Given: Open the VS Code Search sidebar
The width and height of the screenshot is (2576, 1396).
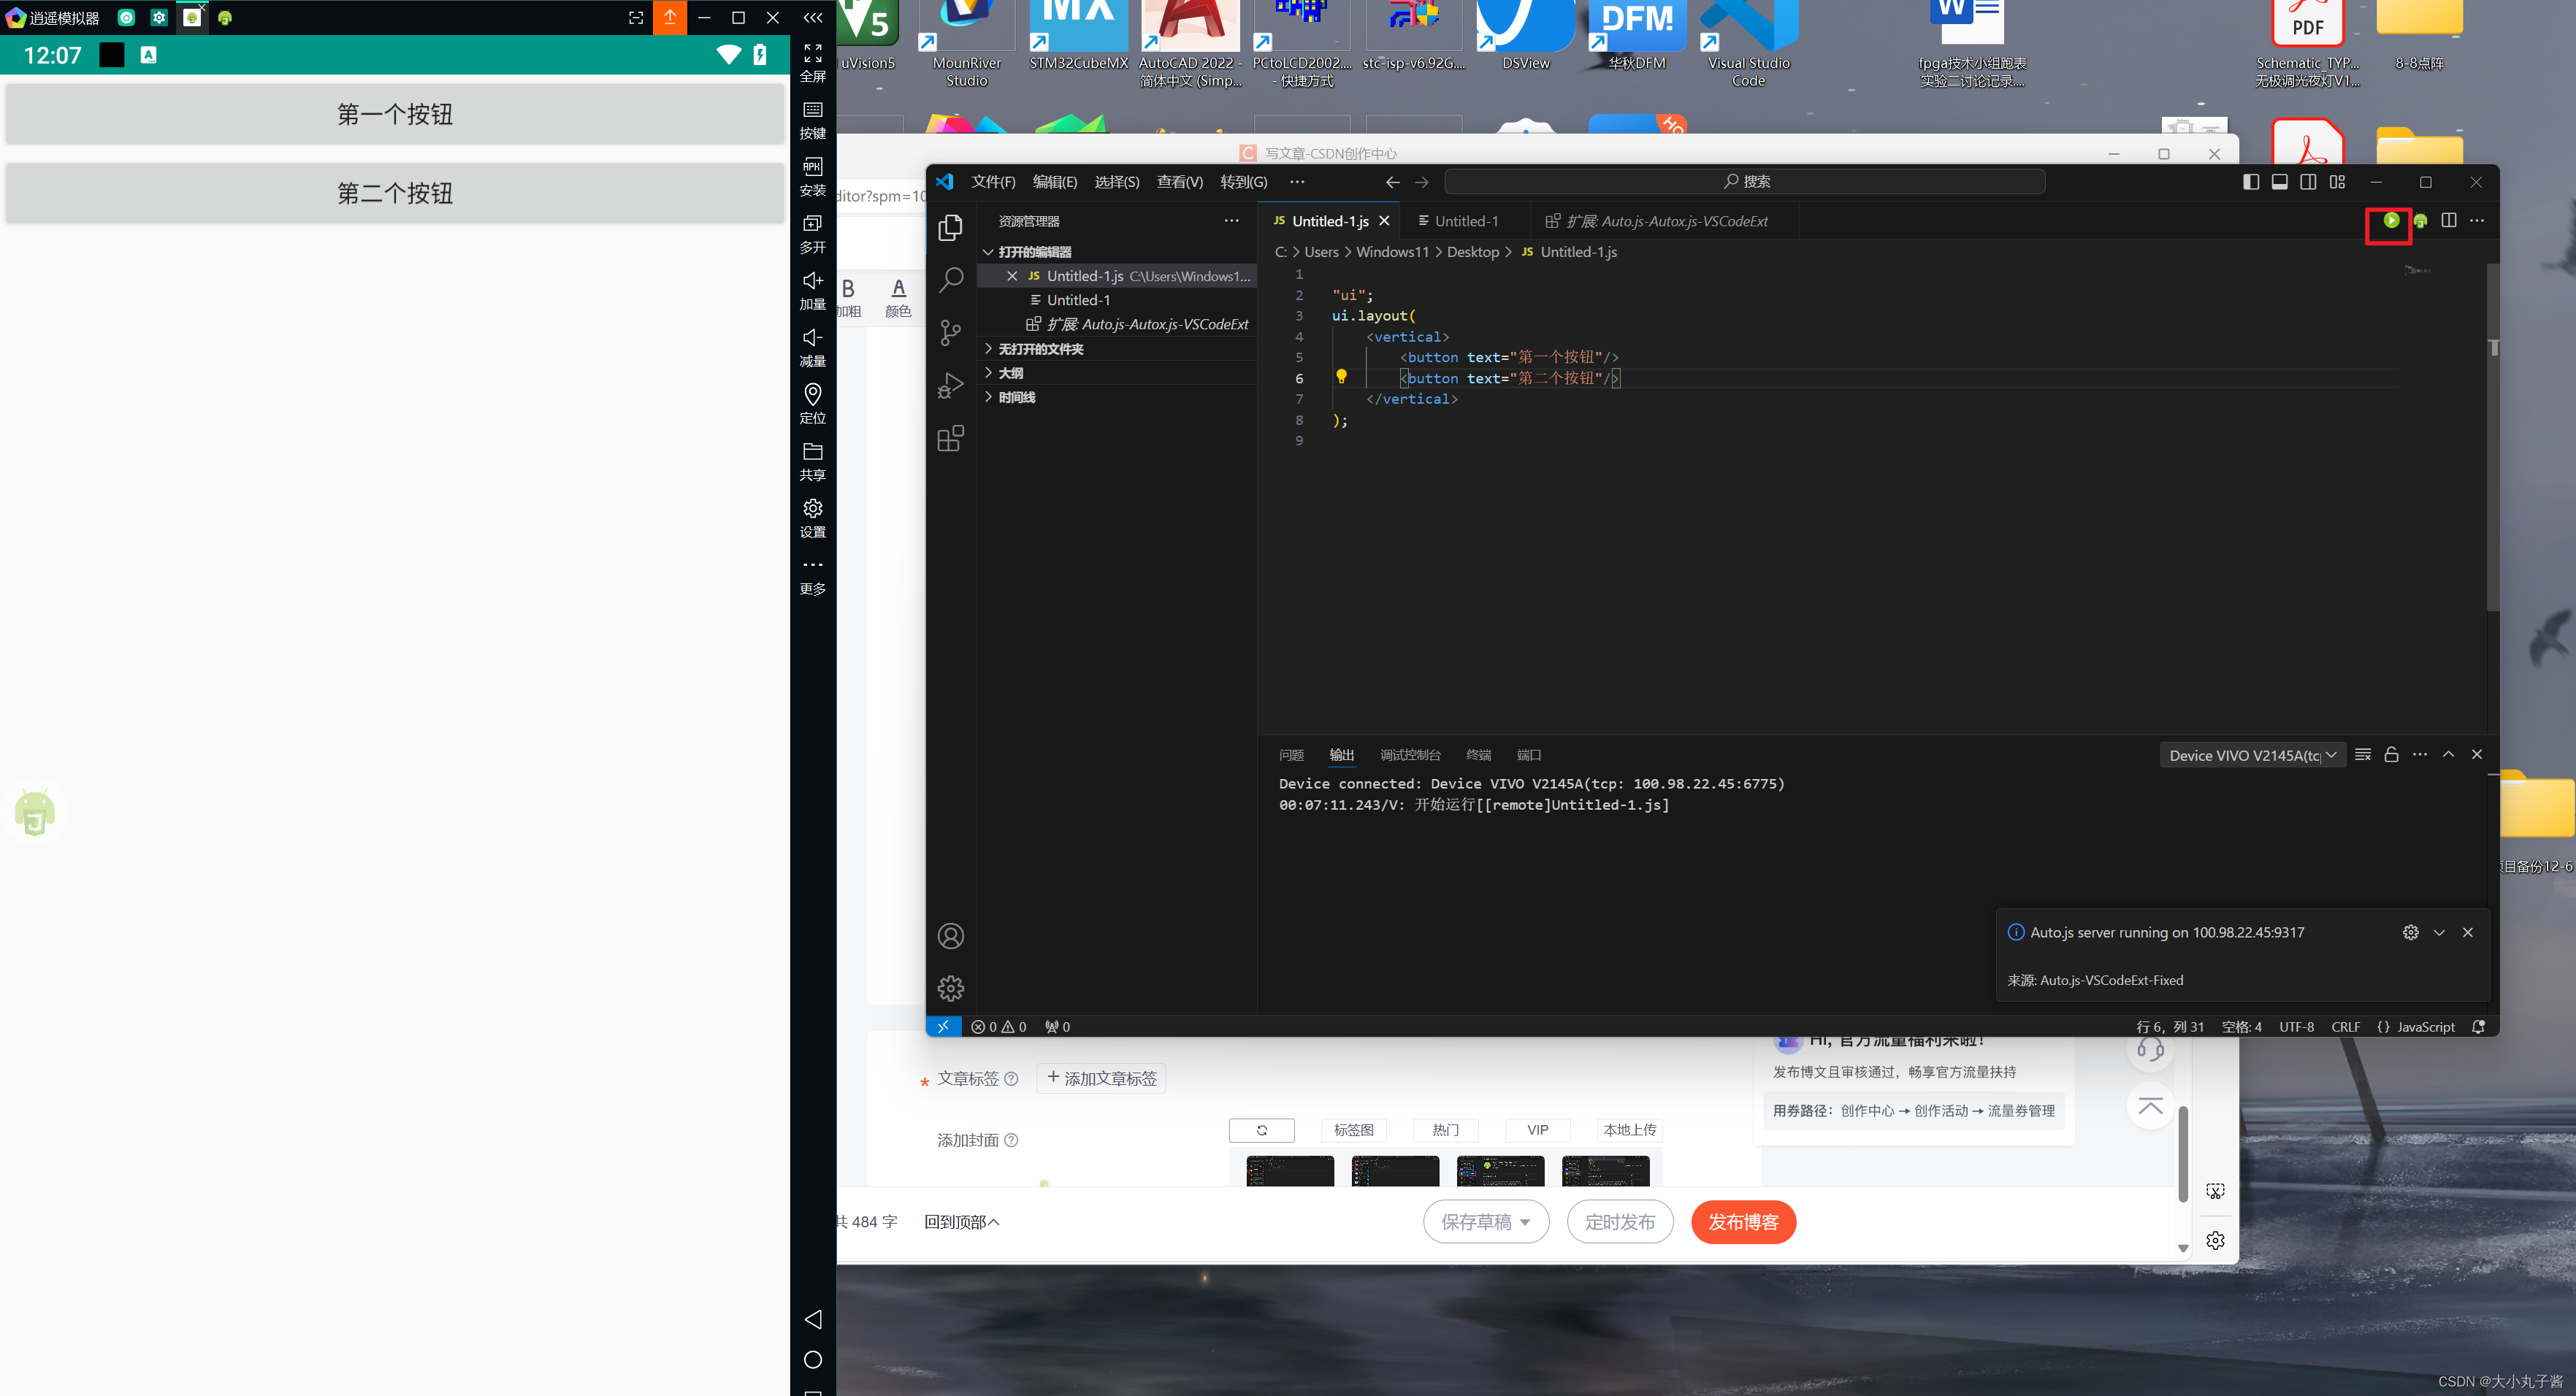Looking at the screenshot, I should (x=950, y=280).
